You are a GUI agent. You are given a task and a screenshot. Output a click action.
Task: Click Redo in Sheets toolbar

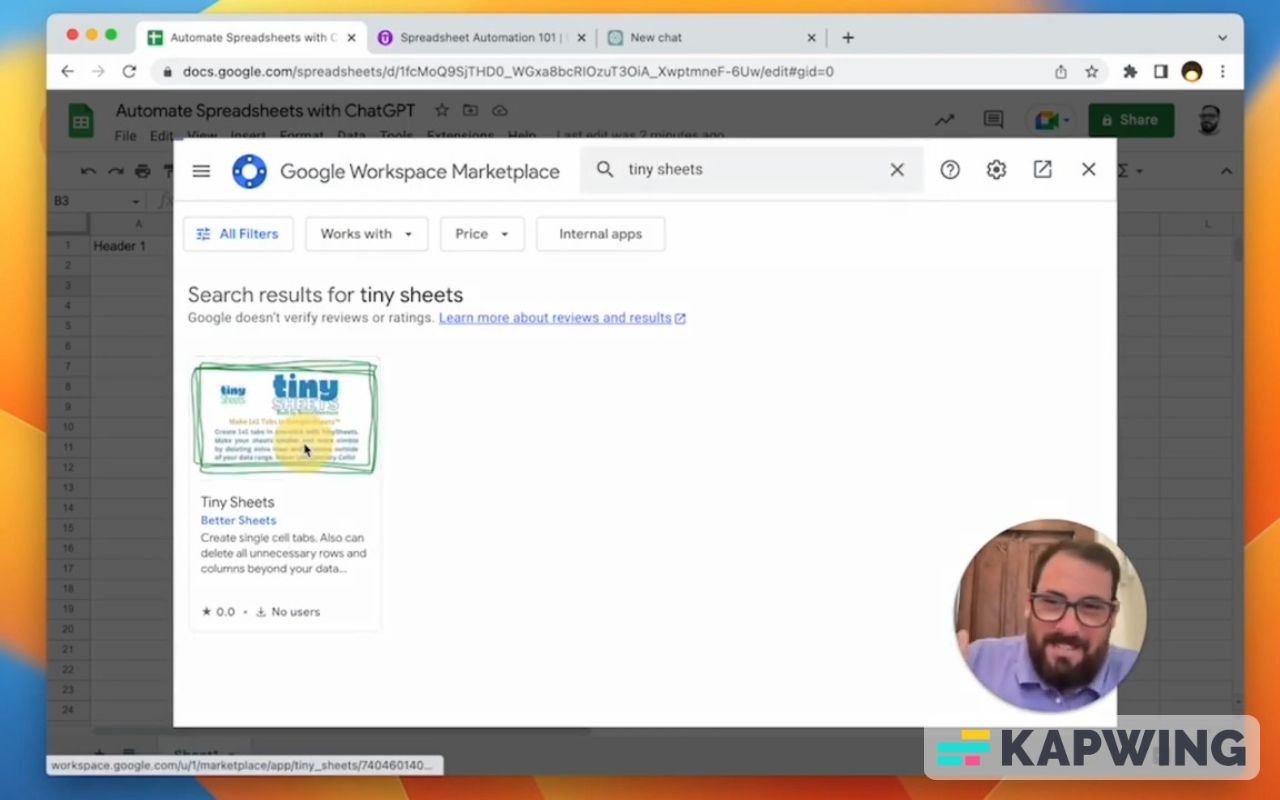click(116, 171)
